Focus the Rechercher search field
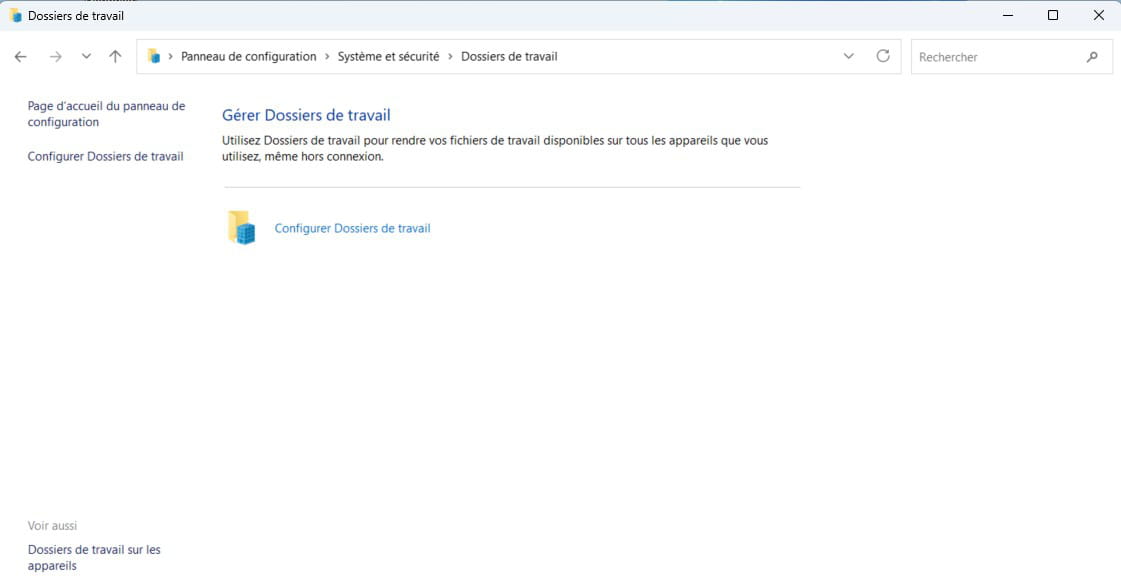The width and height of the screenshot is (1121, 587). pyautogui.click(x=995, y=57)
